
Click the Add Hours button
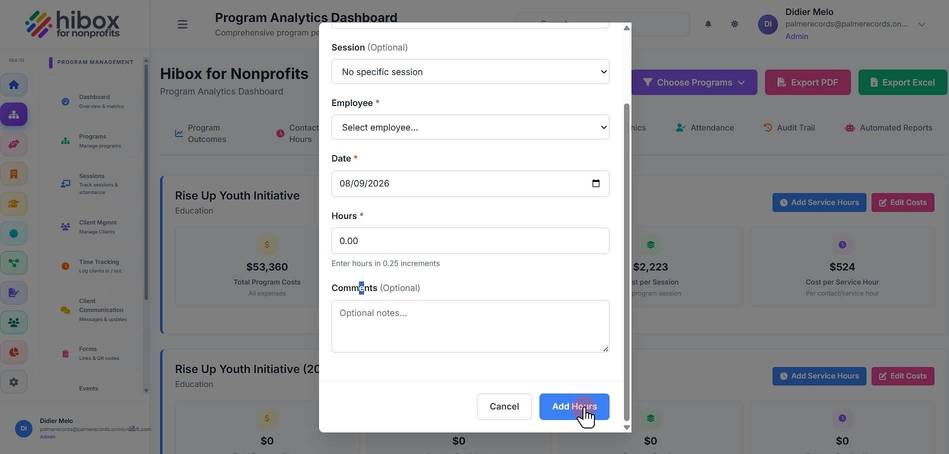574,407
